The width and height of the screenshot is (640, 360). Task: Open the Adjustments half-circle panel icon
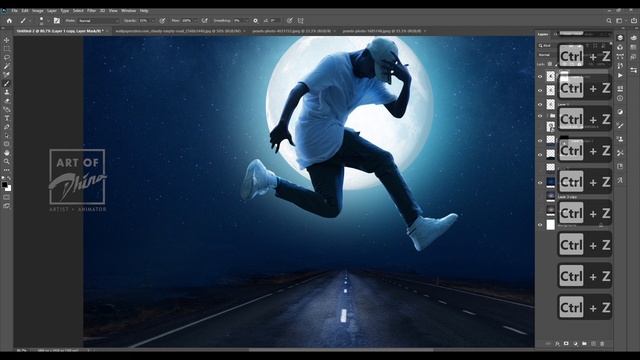[x=620, y=112]
